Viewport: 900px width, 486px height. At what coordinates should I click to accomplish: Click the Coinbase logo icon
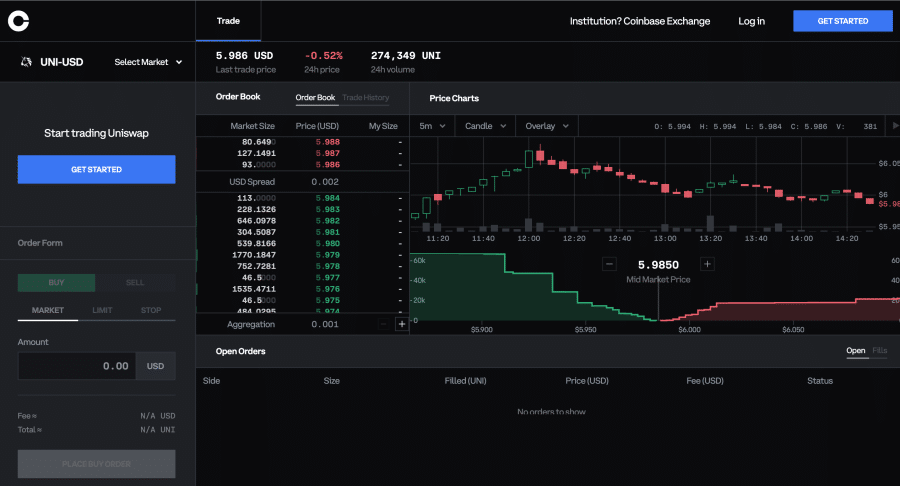pos(18,21)
